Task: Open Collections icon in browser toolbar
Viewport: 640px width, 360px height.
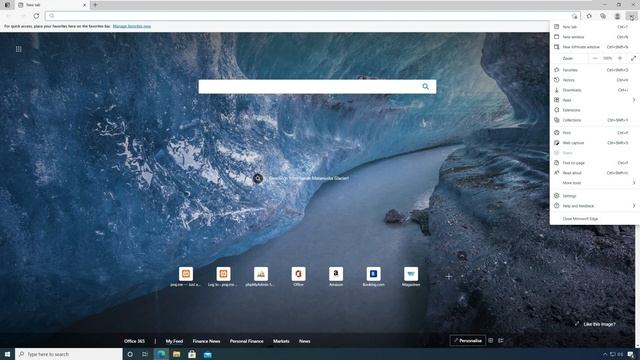Action: tap(603, 16)
